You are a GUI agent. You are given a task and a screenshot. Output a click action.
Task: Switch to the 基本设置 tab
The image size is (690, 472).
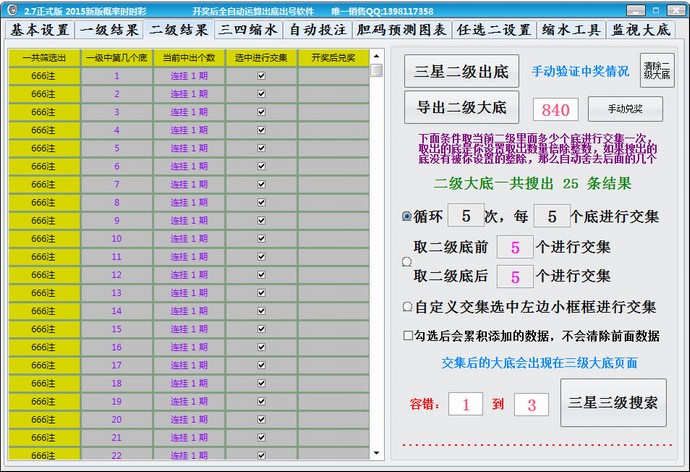pos(40,30)
